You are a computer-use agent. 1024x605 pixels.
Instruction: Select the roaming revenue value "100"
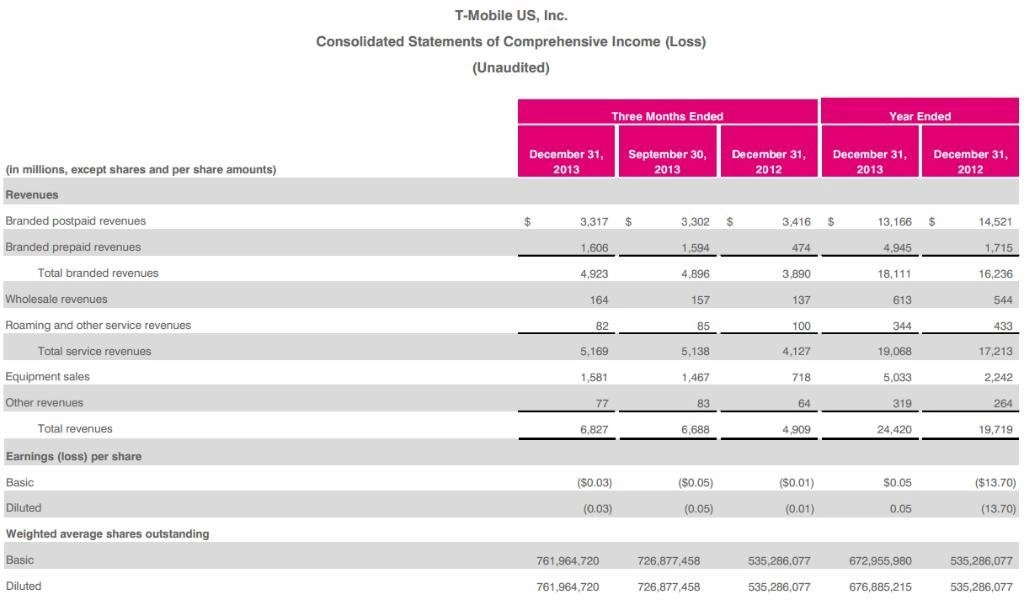pyautogui.click(x=801, y=325)
